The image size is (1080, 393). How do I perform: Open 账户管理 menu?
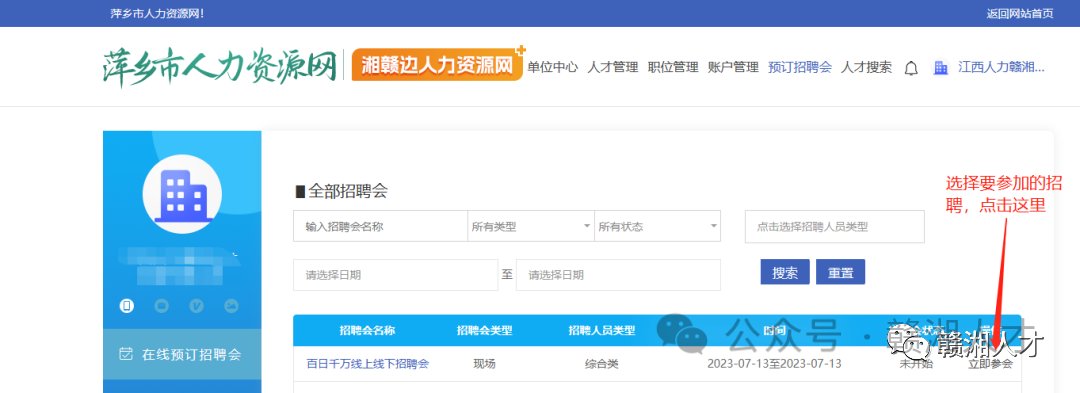733,67
